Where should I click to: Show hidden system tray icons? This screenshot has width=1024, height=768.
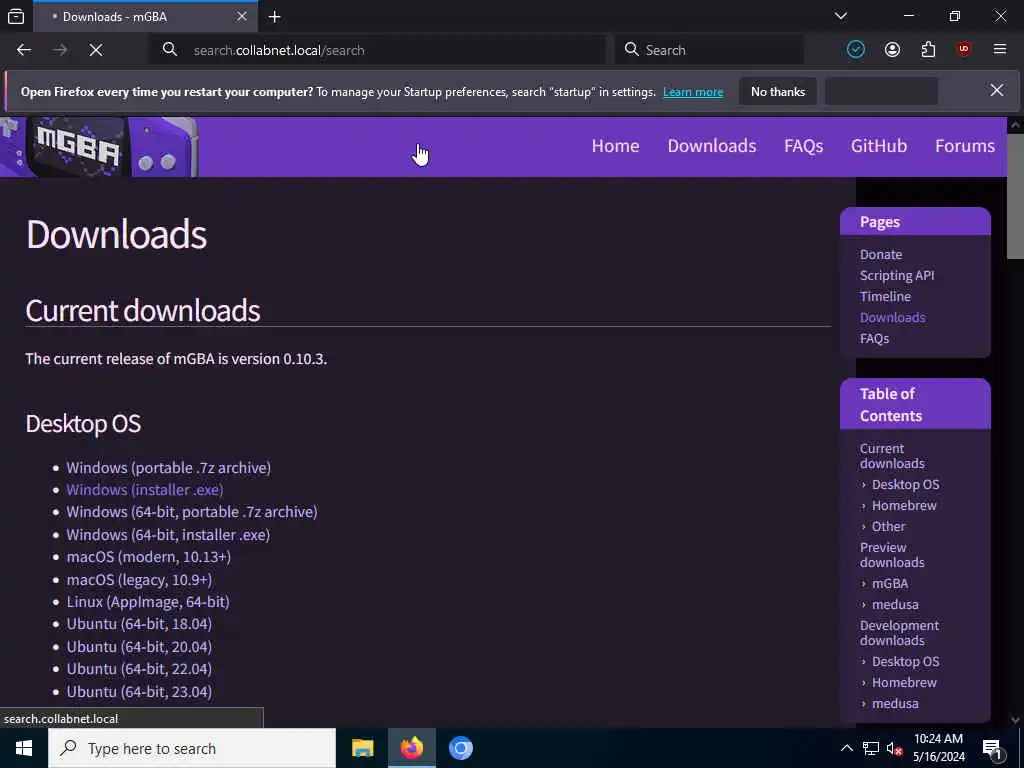coord(846,748)
